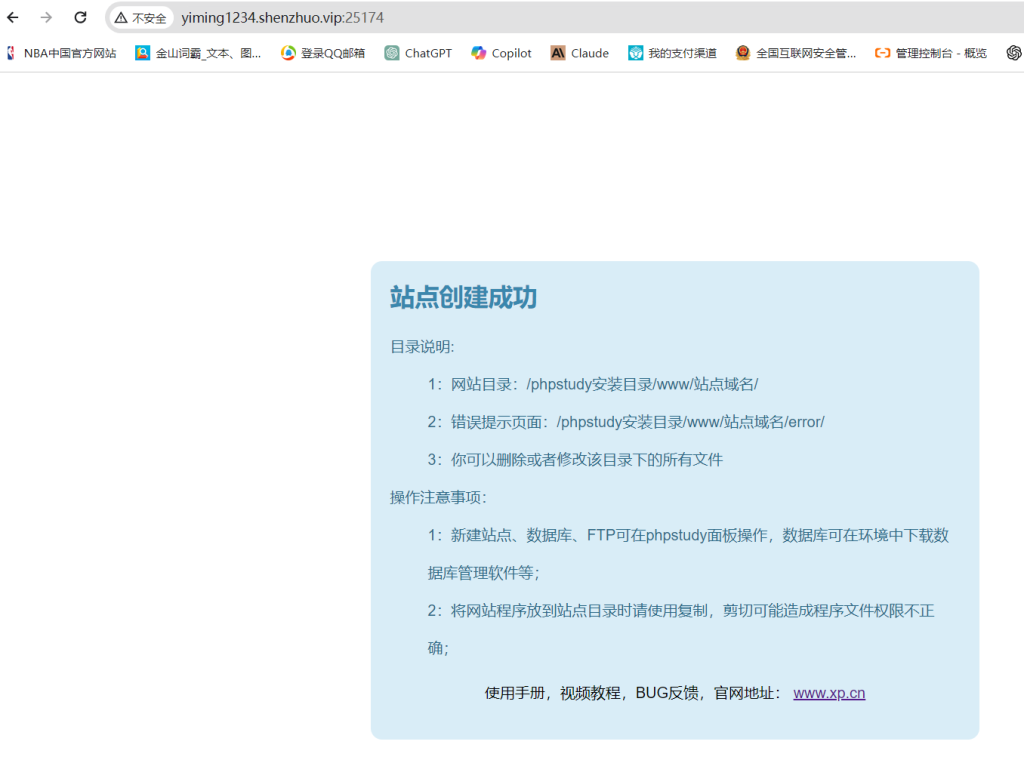Image resolution: width=1024 pixels, height=763 pixels.
Task: Follow the www.xp.cn link
Action: [x=829, y=693]
